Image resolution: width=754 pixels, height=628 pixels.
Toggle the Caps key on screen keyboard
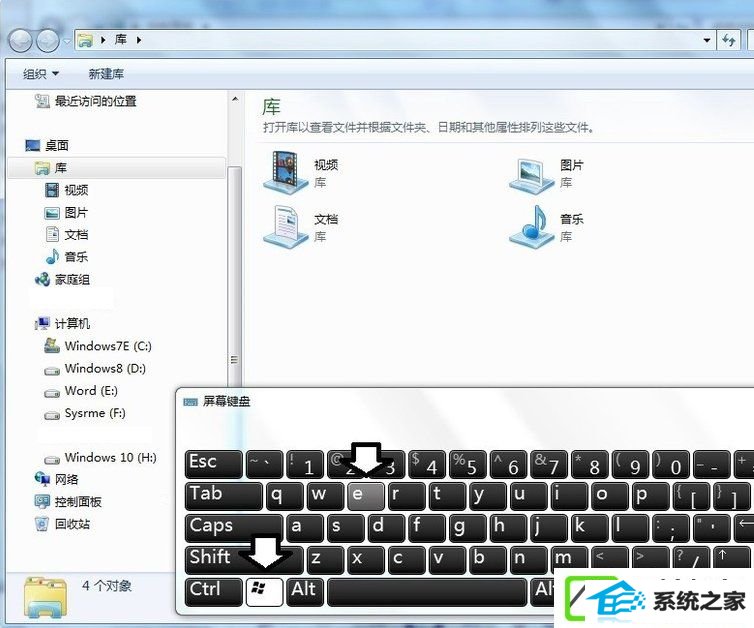pyautogui.click(x=234, y=528)
